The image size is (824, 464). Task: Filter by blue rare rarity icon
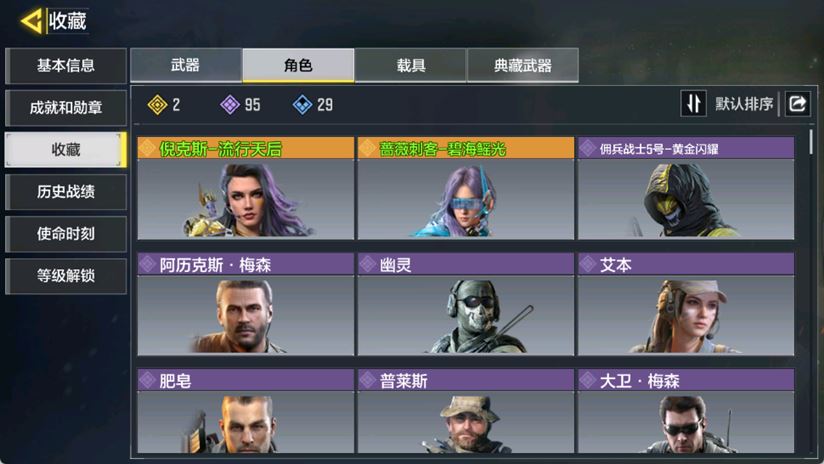tap(302, 105)
